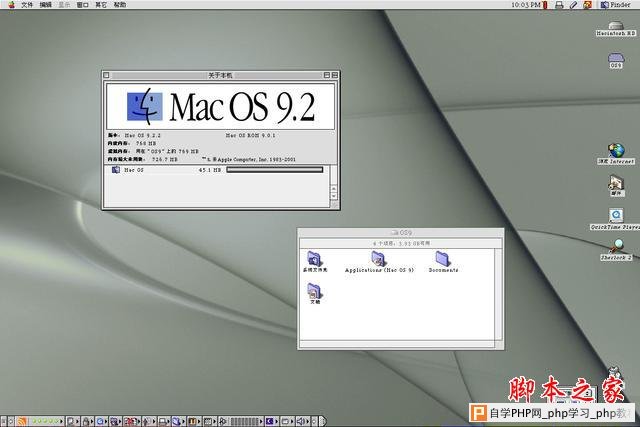Select the 文稿 folder in OS9 window

point(315,294)
